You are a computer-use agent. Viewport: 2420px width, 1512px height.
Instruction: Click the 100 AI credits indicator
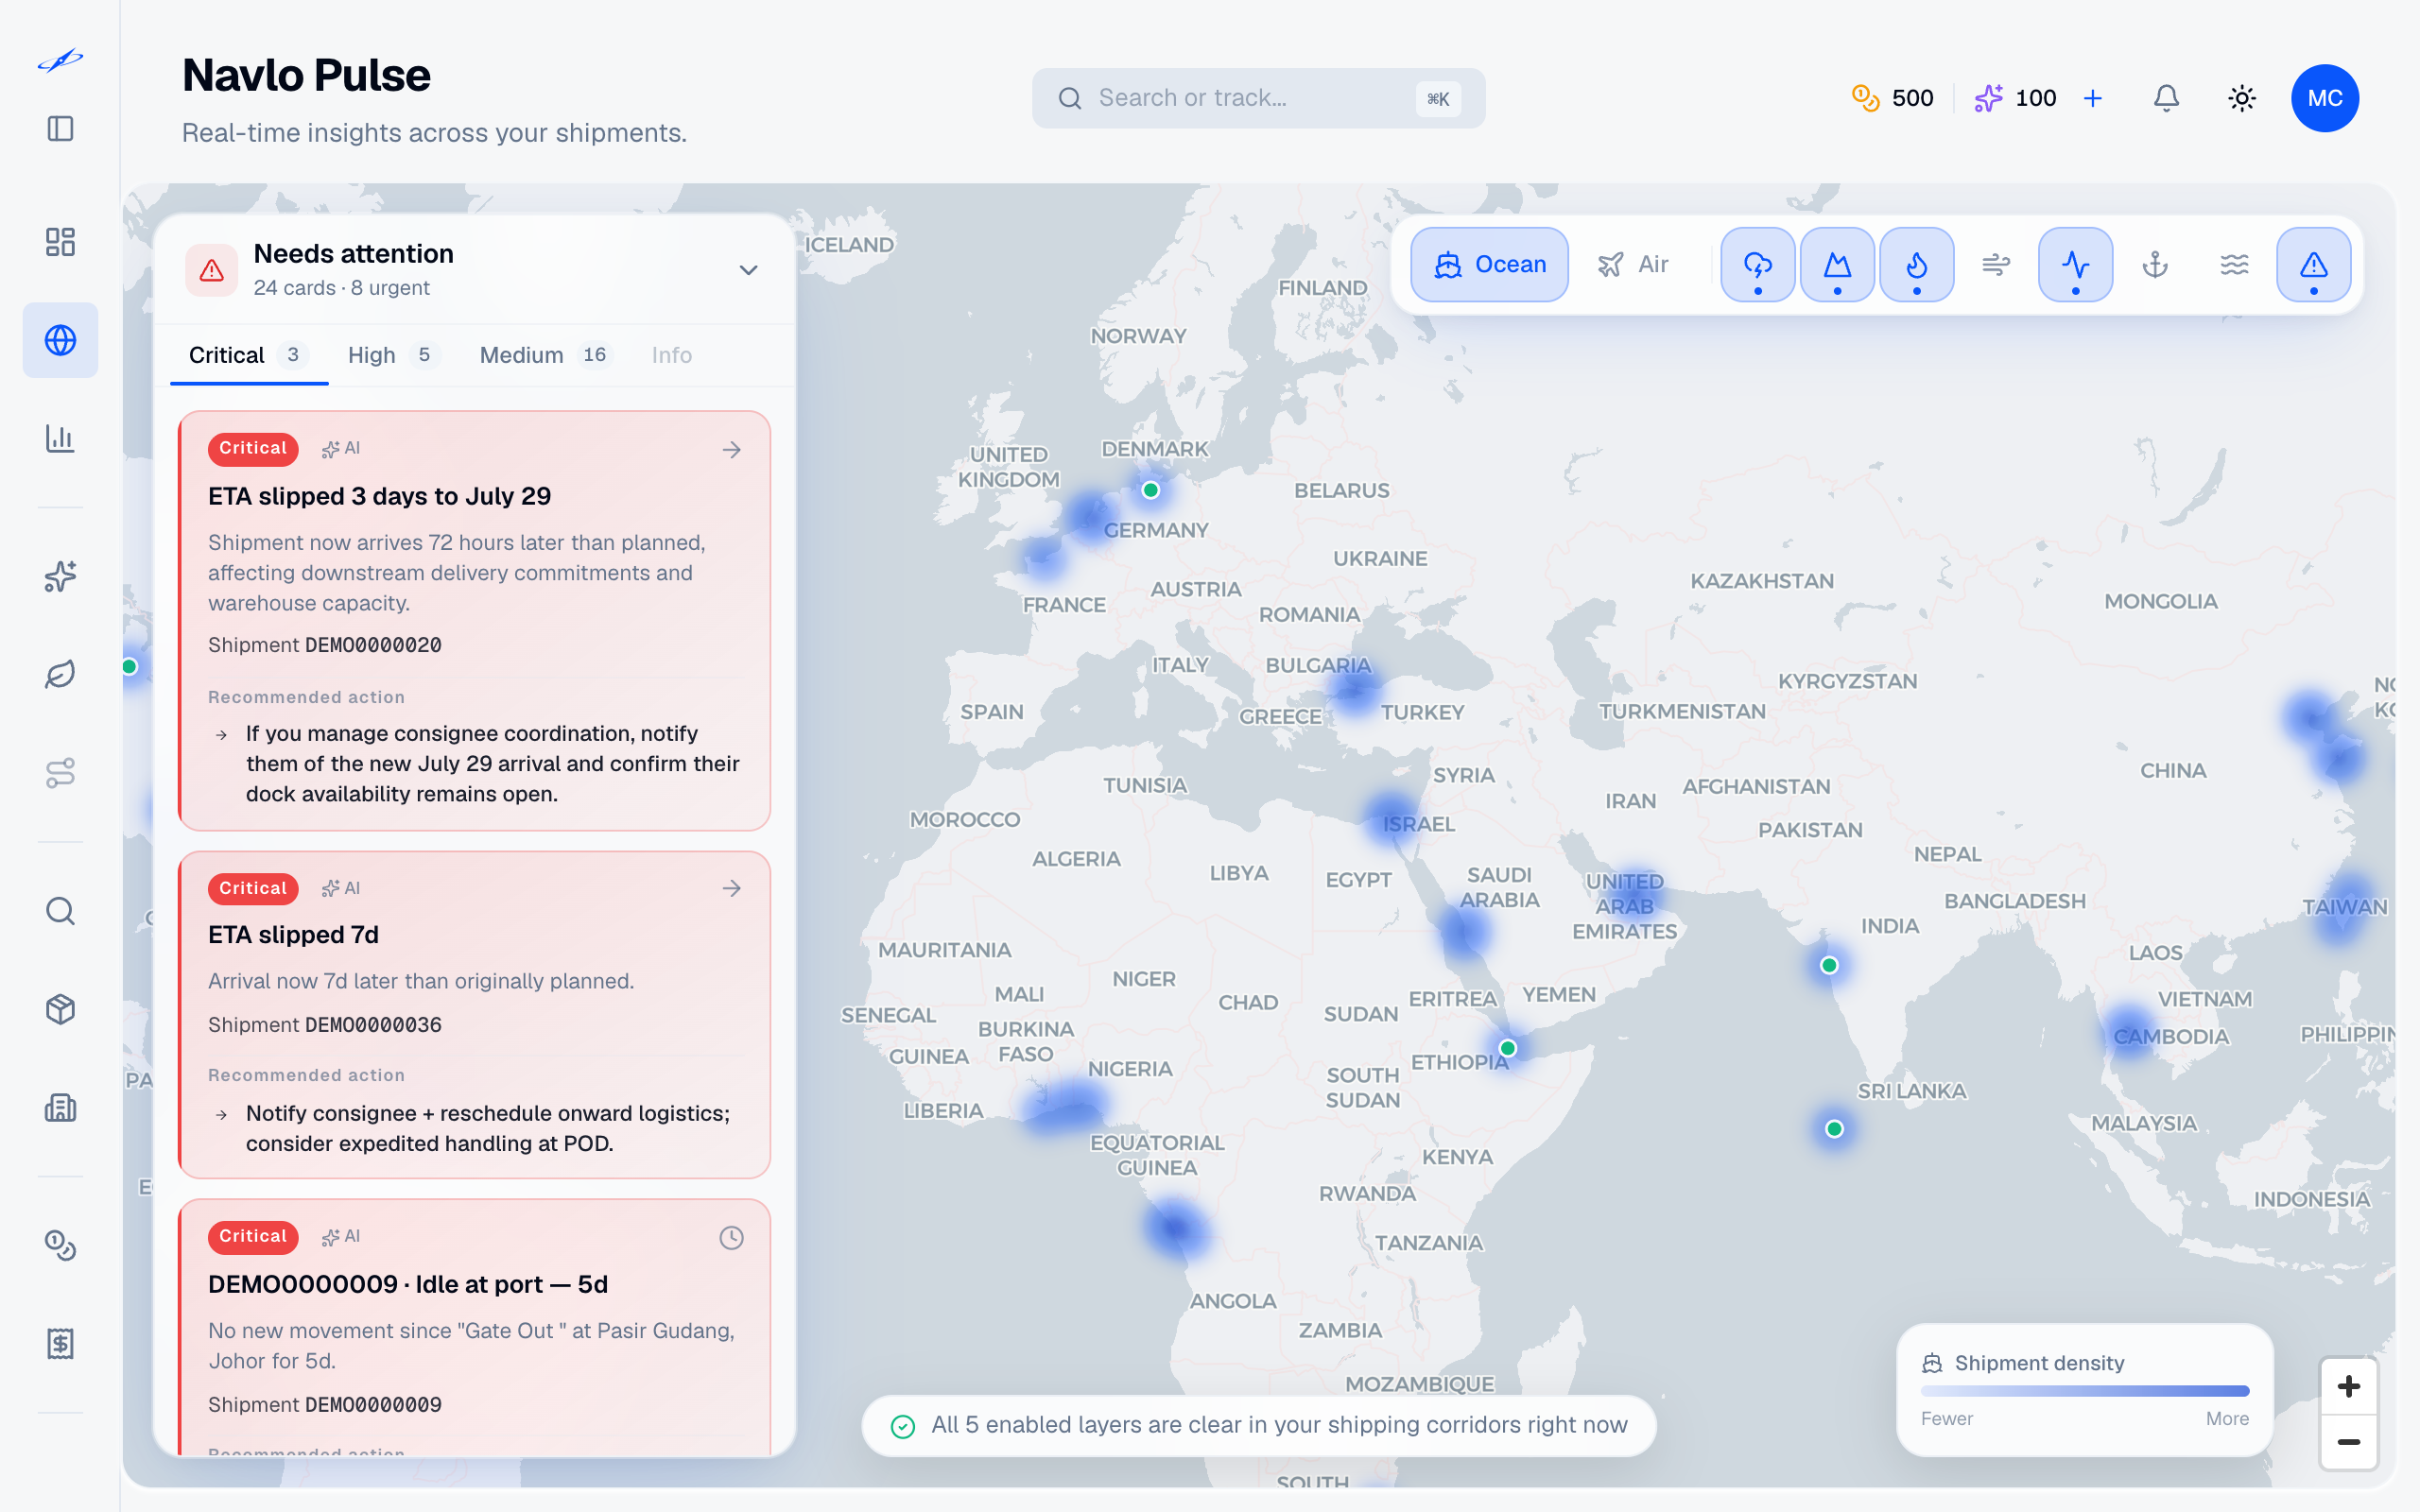point(2015,98)
